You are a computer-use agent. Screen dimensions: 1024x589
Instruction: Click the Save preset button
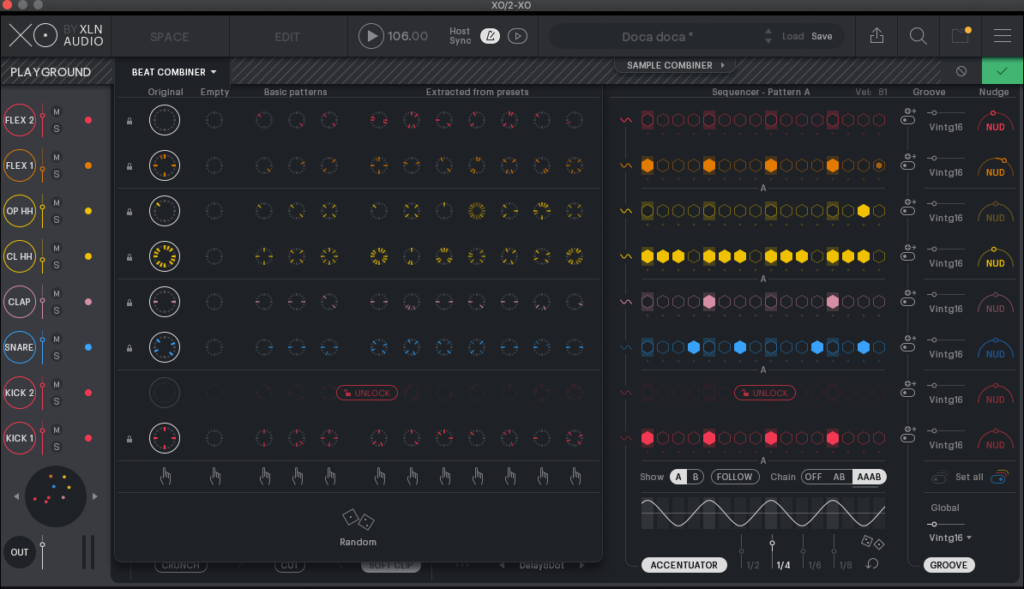(821, 36)
